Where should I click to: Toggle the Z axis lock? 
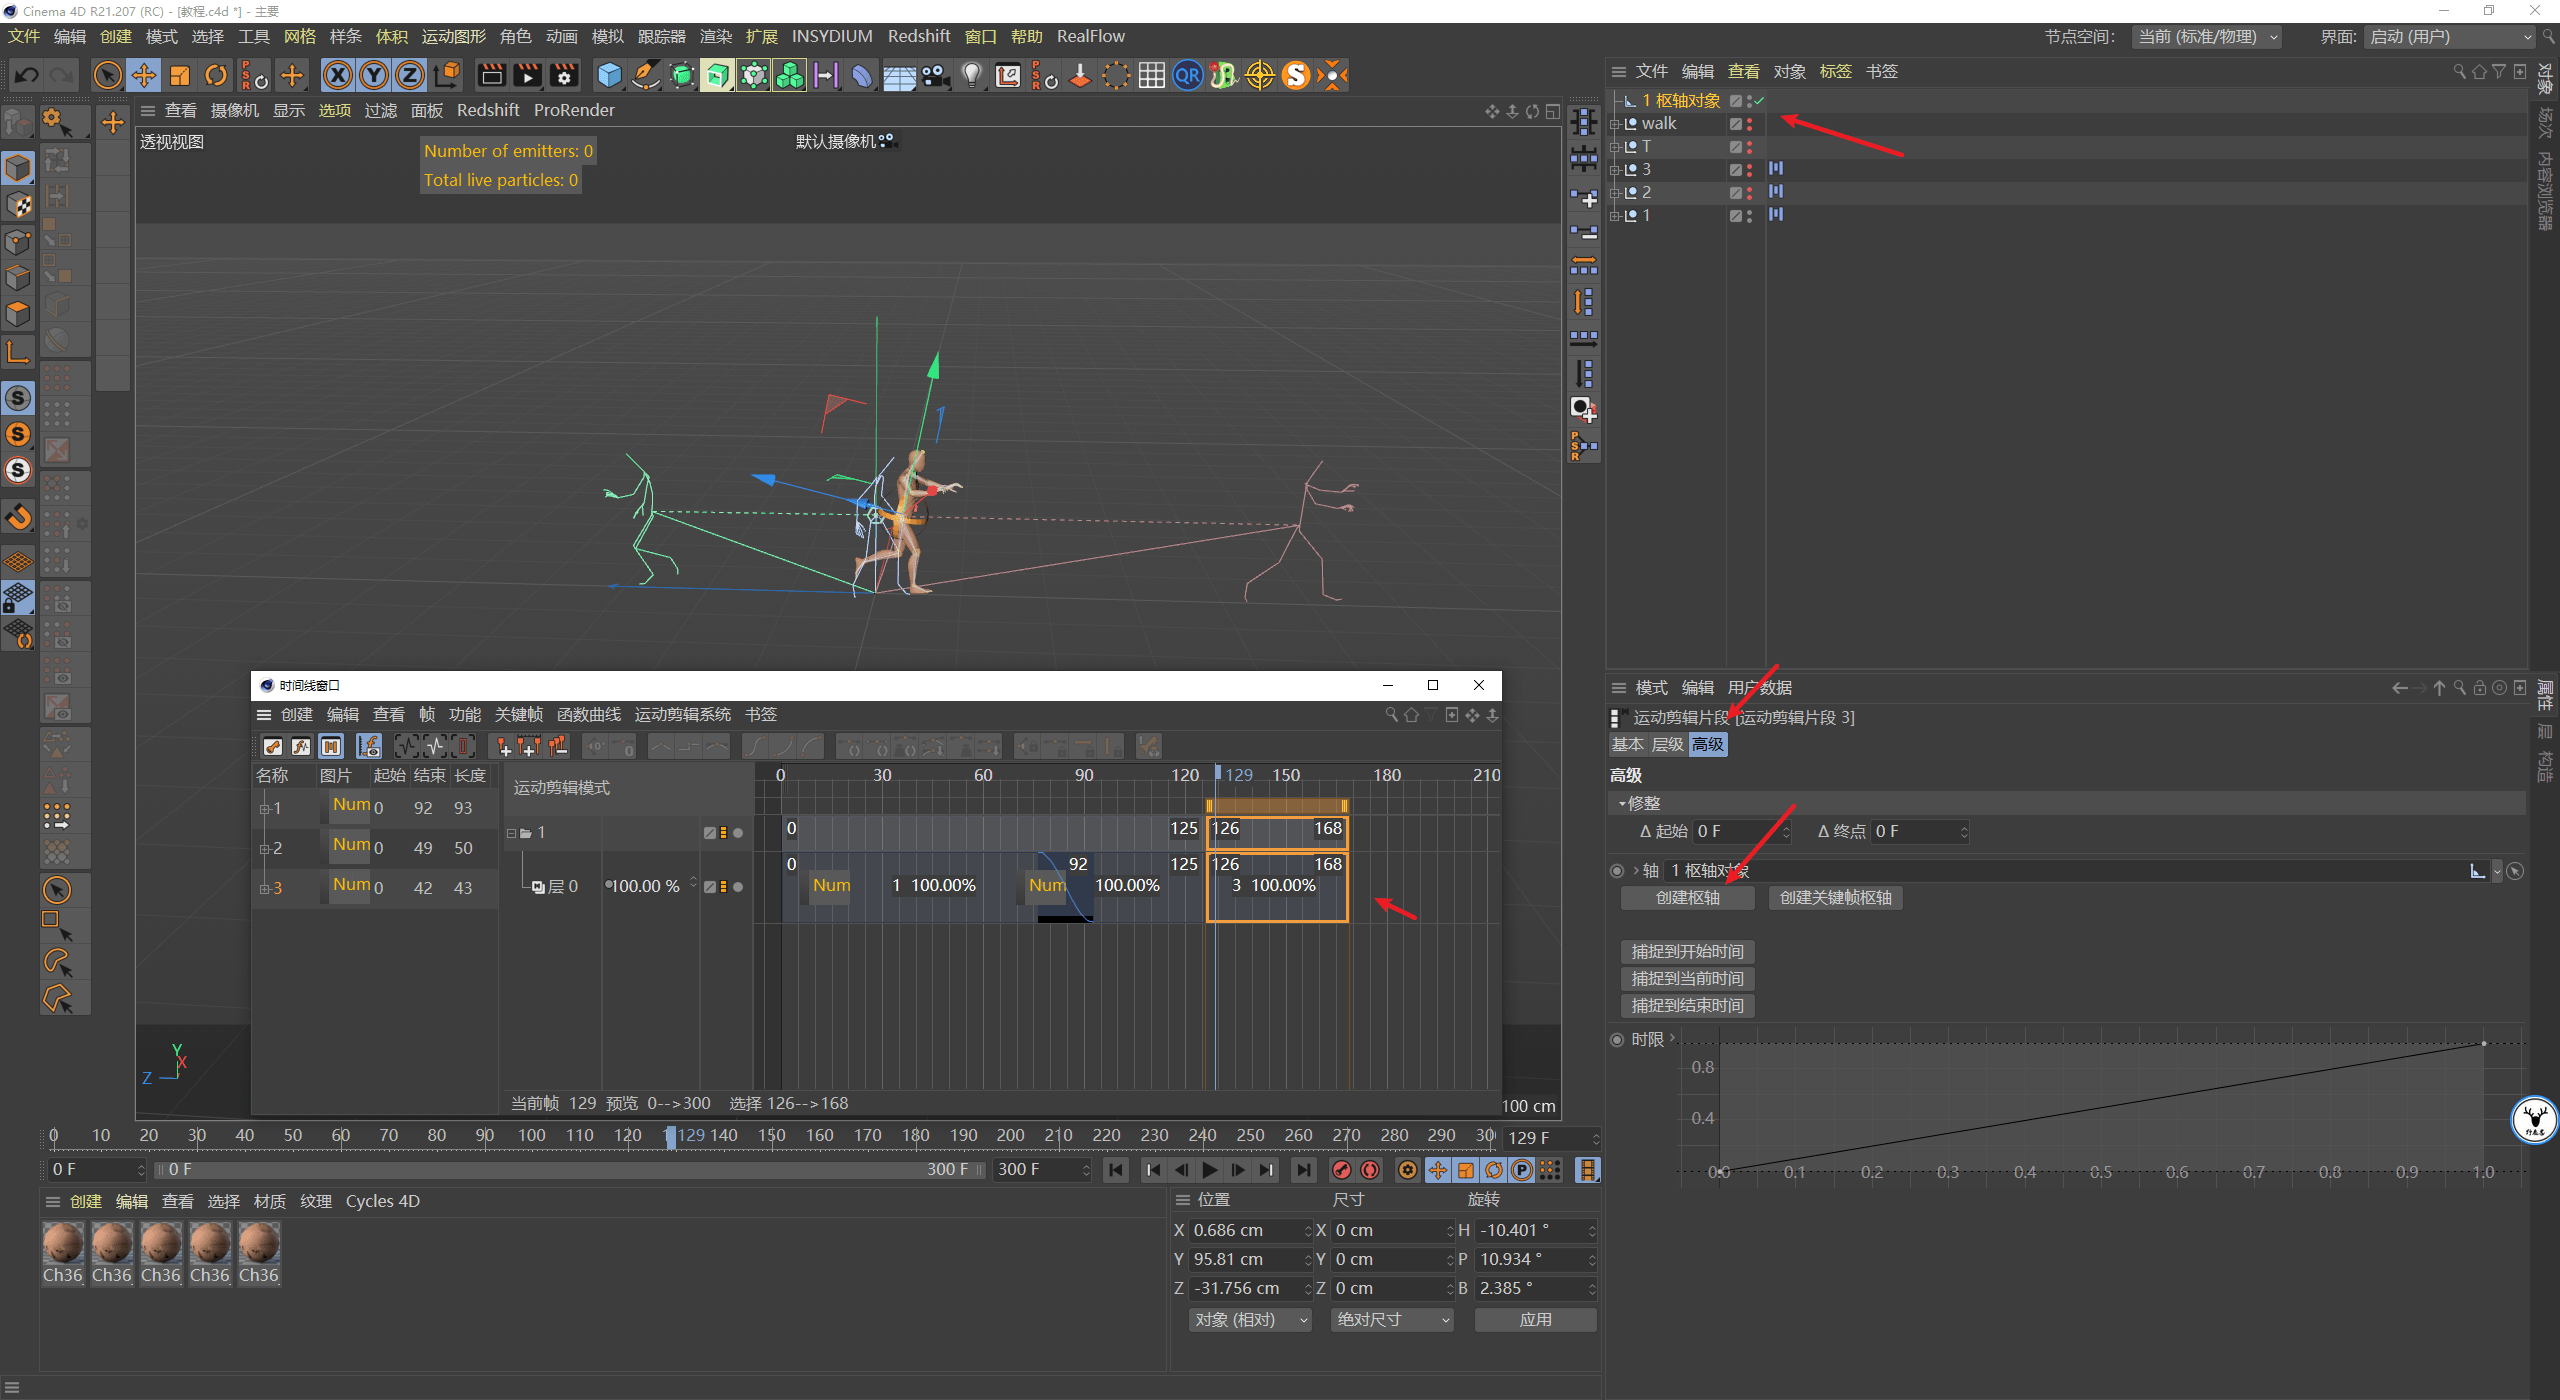(x=410, y=75)
